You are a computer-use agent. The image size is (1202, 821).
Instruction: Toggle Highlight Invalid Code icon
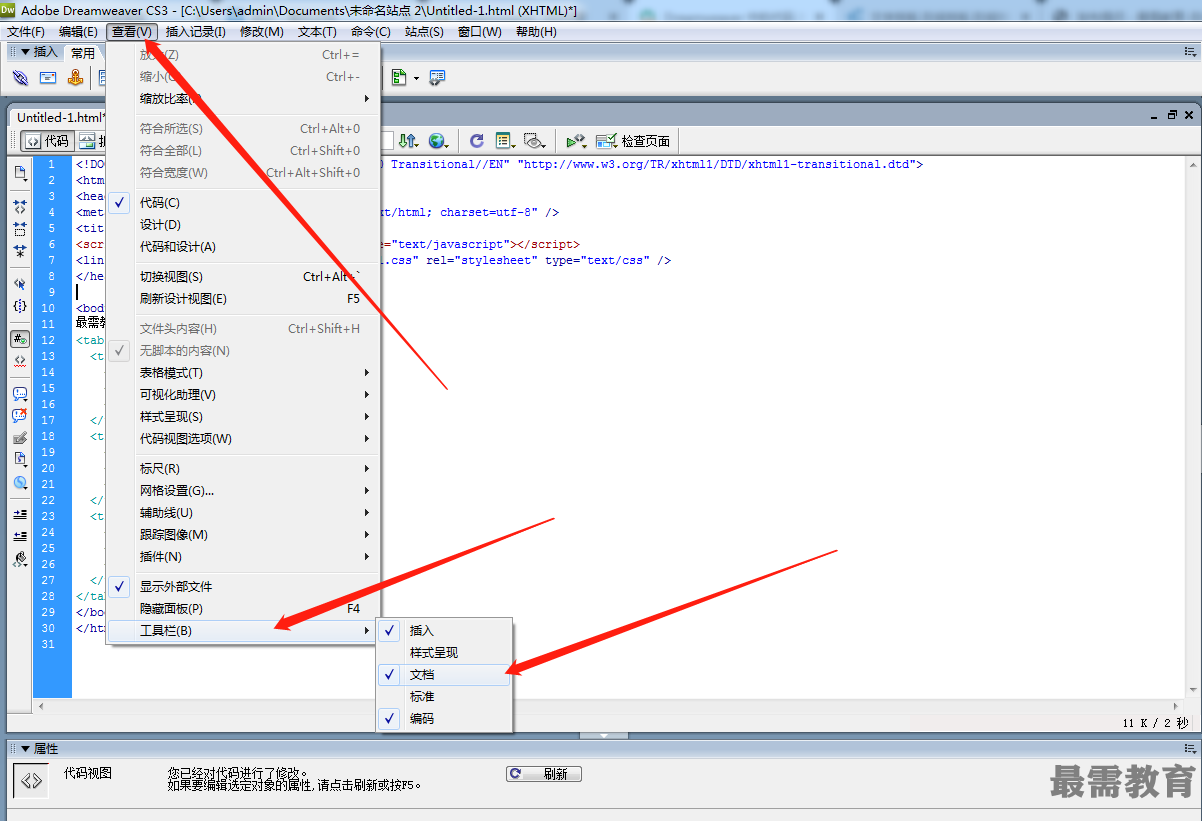20,360
